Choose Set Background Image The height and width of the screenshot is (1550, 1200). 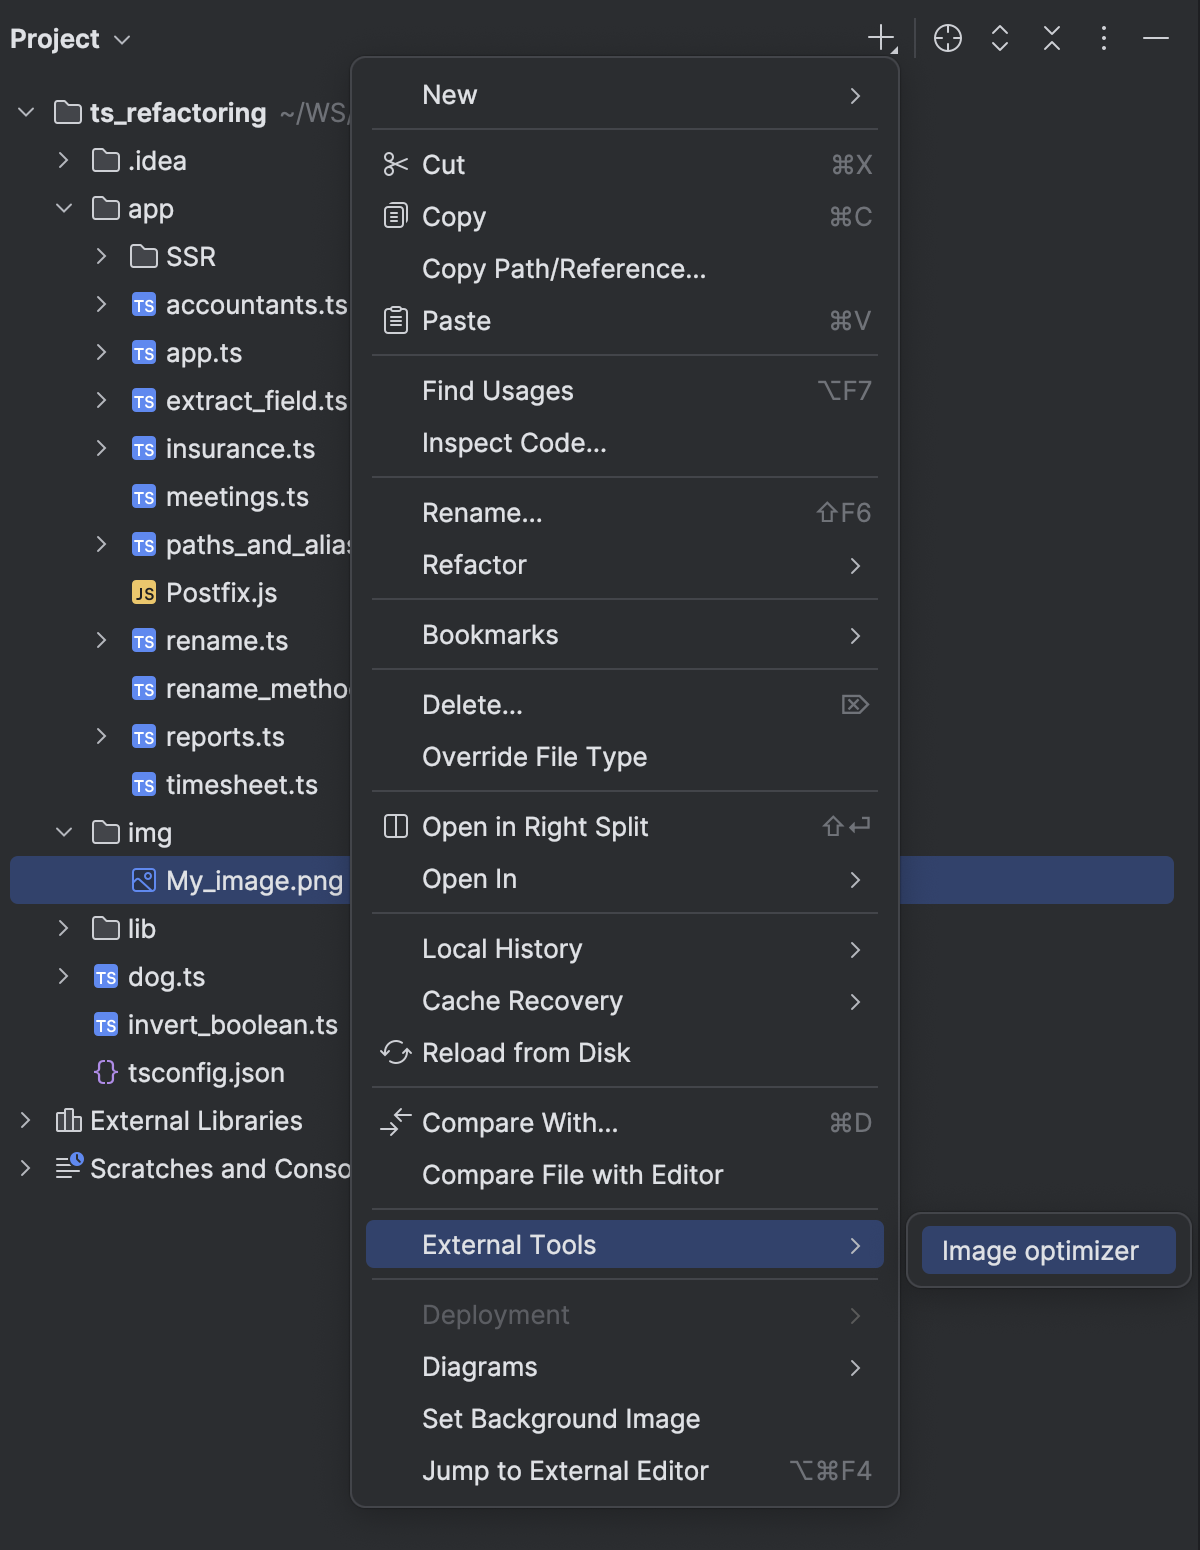tap(561, 1418)
